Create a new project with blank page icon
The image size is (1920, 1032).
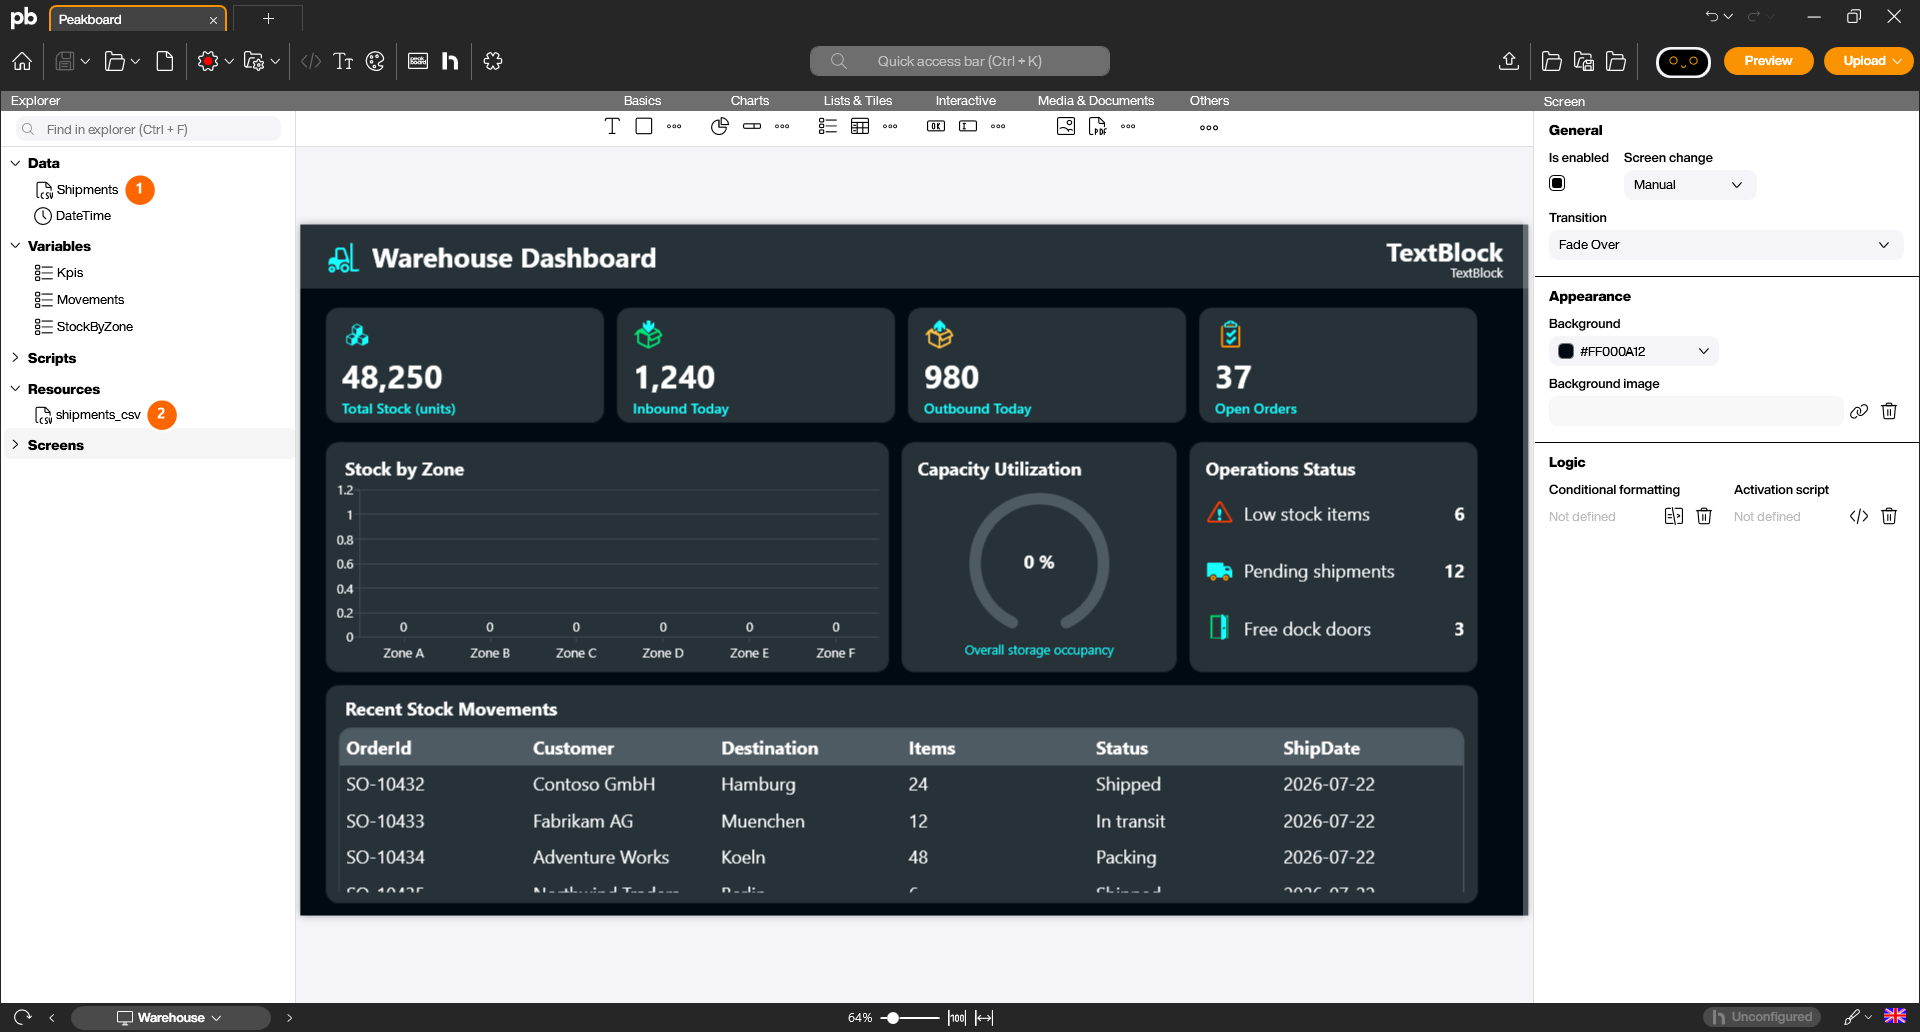(165, 61)
